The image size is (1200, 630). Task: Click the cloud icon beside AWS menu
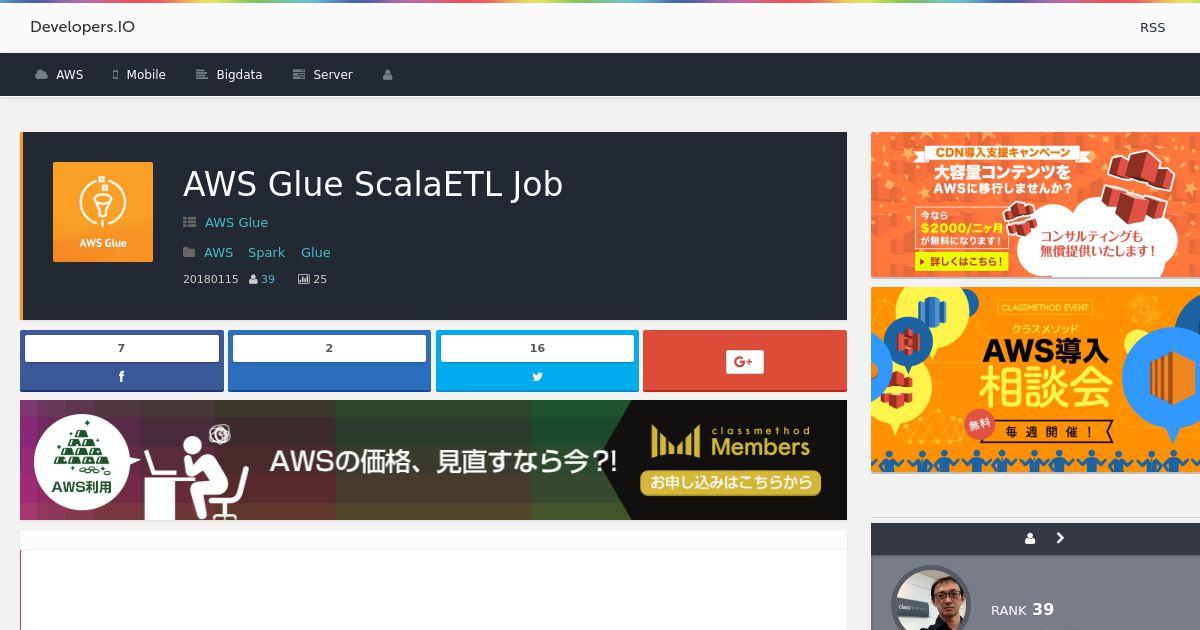(41, 75)
